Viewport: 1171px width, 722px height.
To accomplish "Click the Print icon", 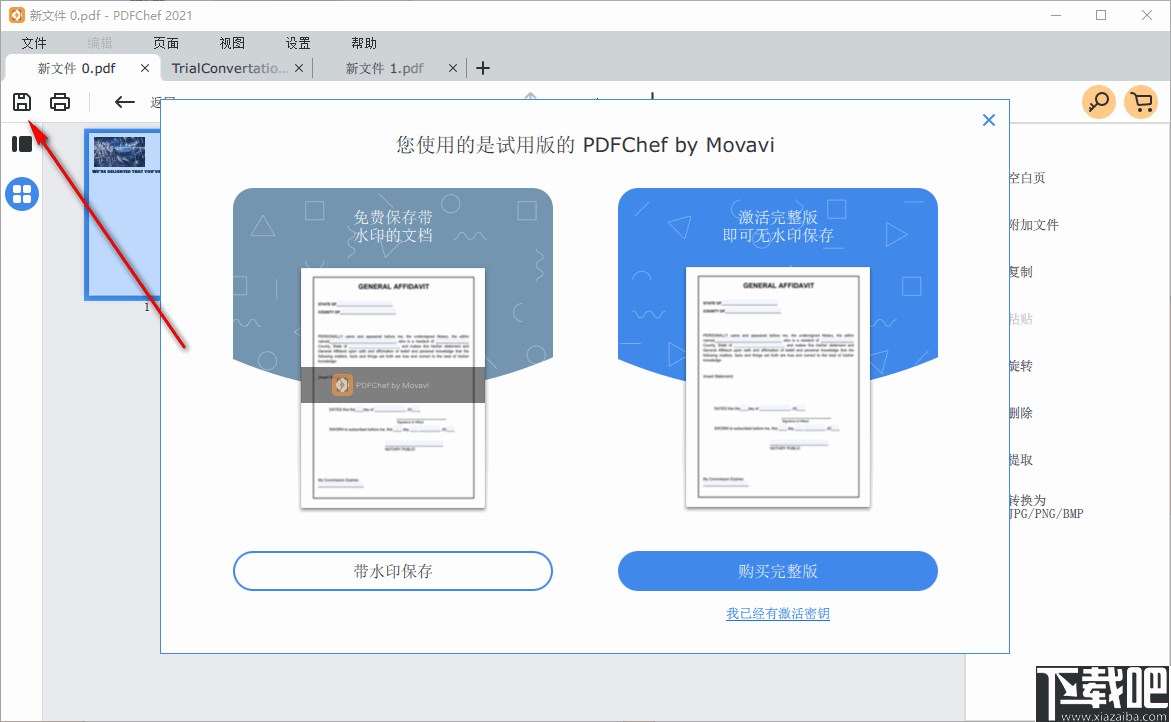I will (59, 101).
